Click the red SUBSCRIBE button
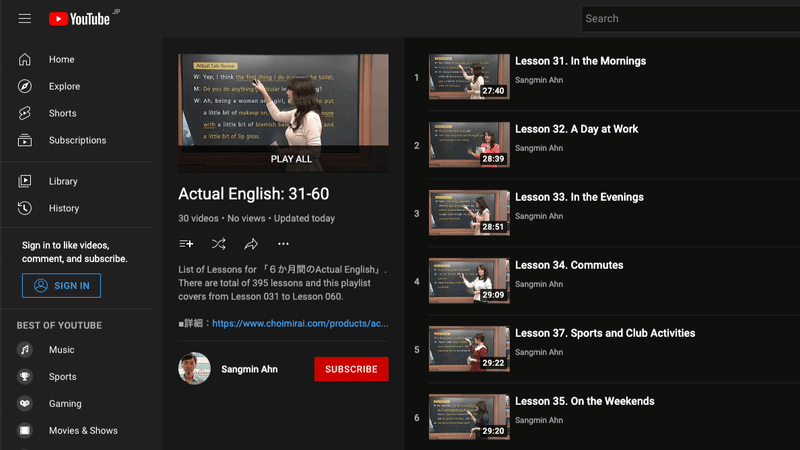Image resolution: width=800 pixels, height=450 pixels. click(351, 369)
